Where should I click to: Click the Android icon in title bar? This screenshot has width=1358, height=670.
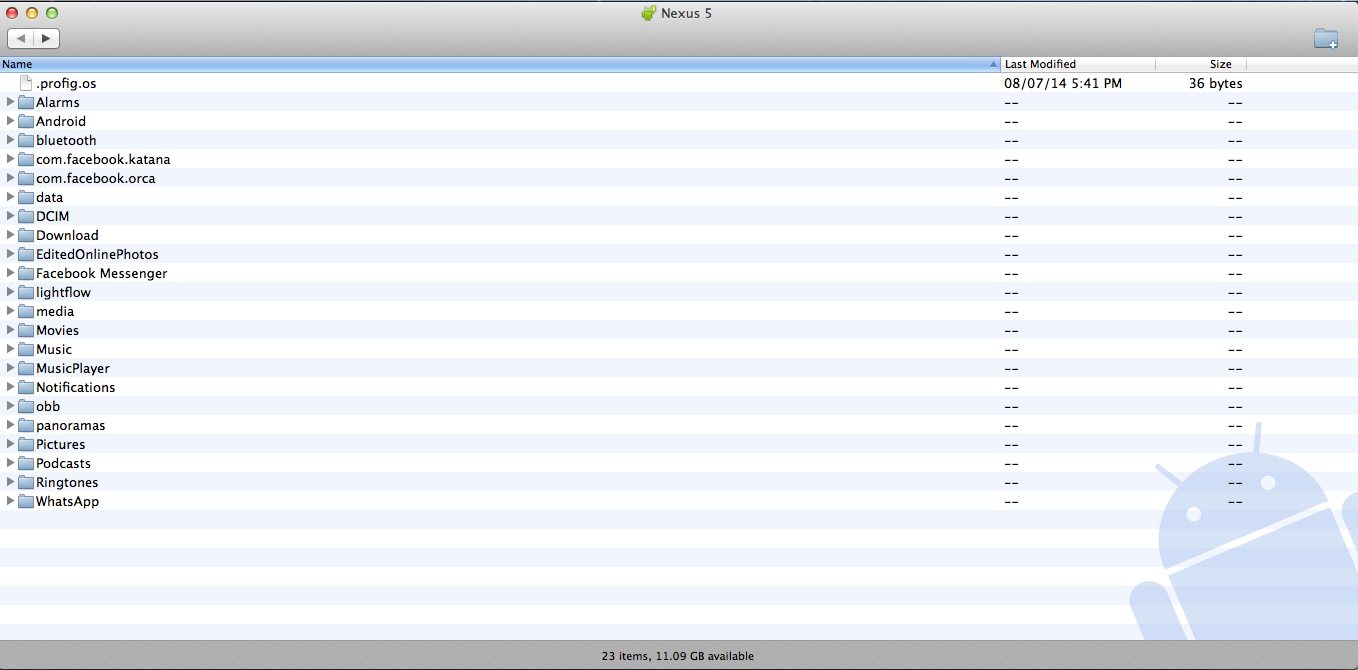648,13
